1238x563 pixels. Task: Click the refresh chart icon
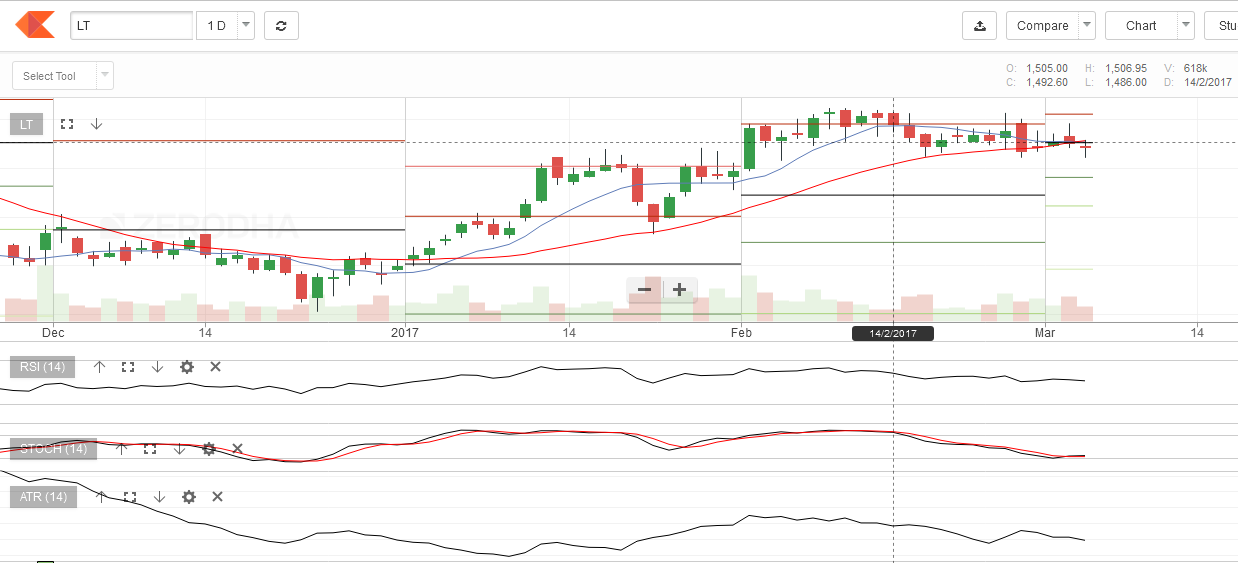(x=281, y=26)
